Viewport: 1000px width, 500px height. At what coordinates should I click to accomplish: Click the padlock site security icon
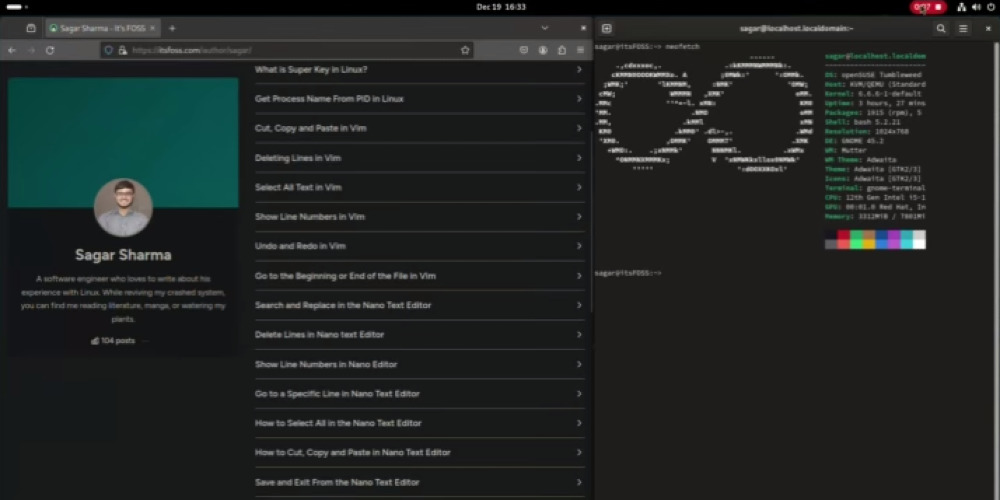click(x=122, y=50)
